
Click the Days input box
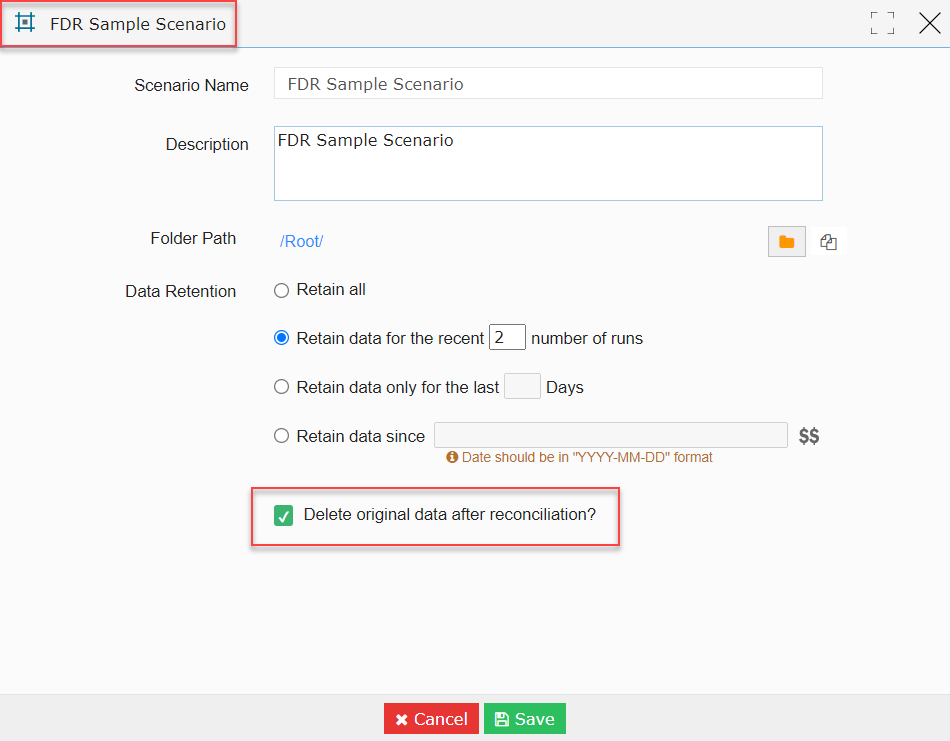(522, 386)
